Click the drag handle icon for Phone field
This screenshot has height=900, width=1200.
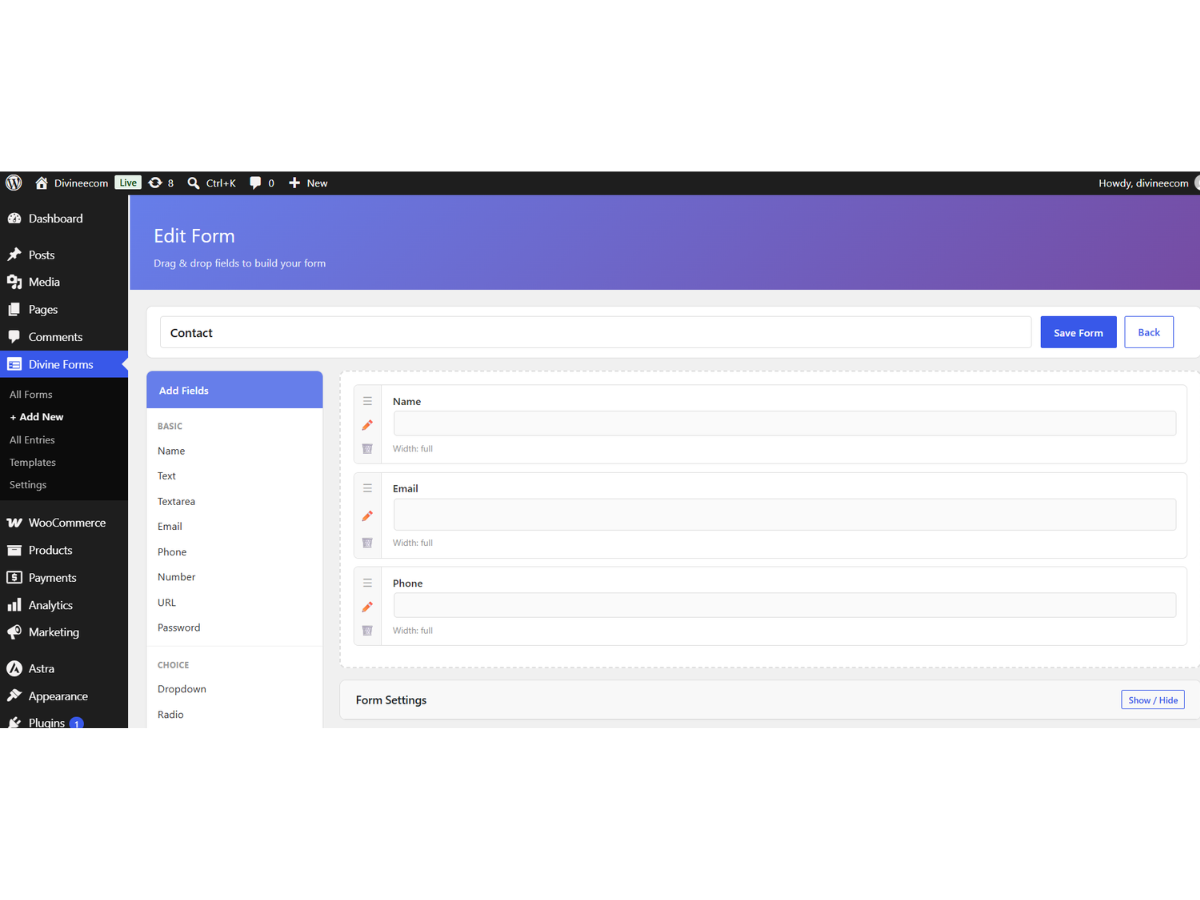(x=367, y=583)
